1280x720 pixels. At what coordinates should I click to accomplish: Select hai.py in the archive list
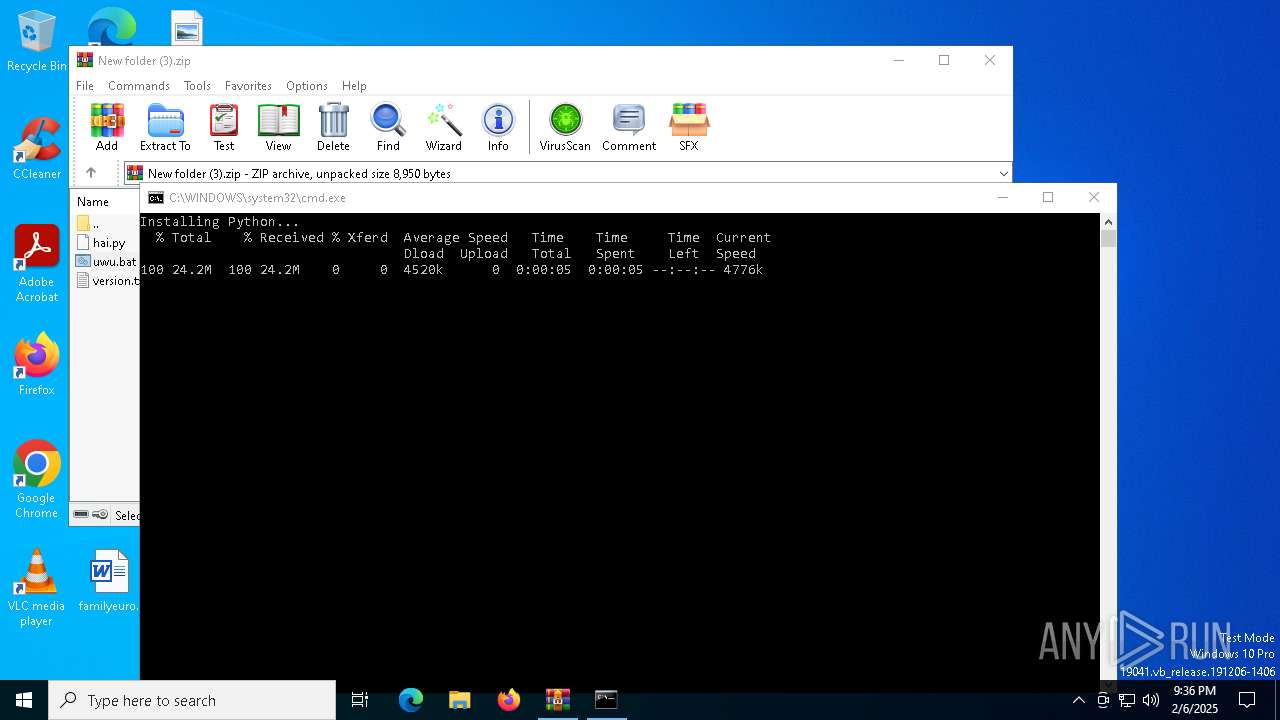pyautogui.click(x=101, y=243)
